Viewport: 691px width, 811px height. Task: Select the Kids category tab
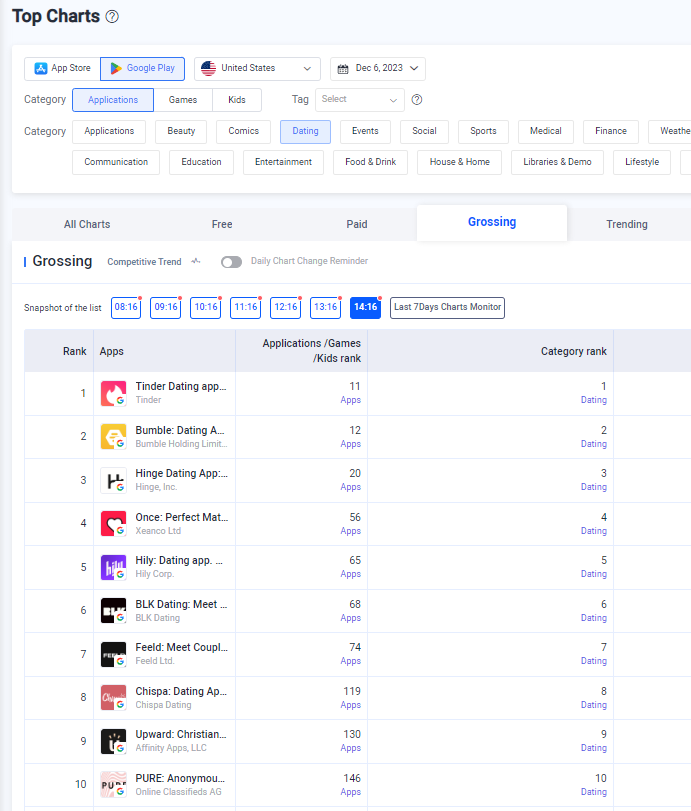237,100
